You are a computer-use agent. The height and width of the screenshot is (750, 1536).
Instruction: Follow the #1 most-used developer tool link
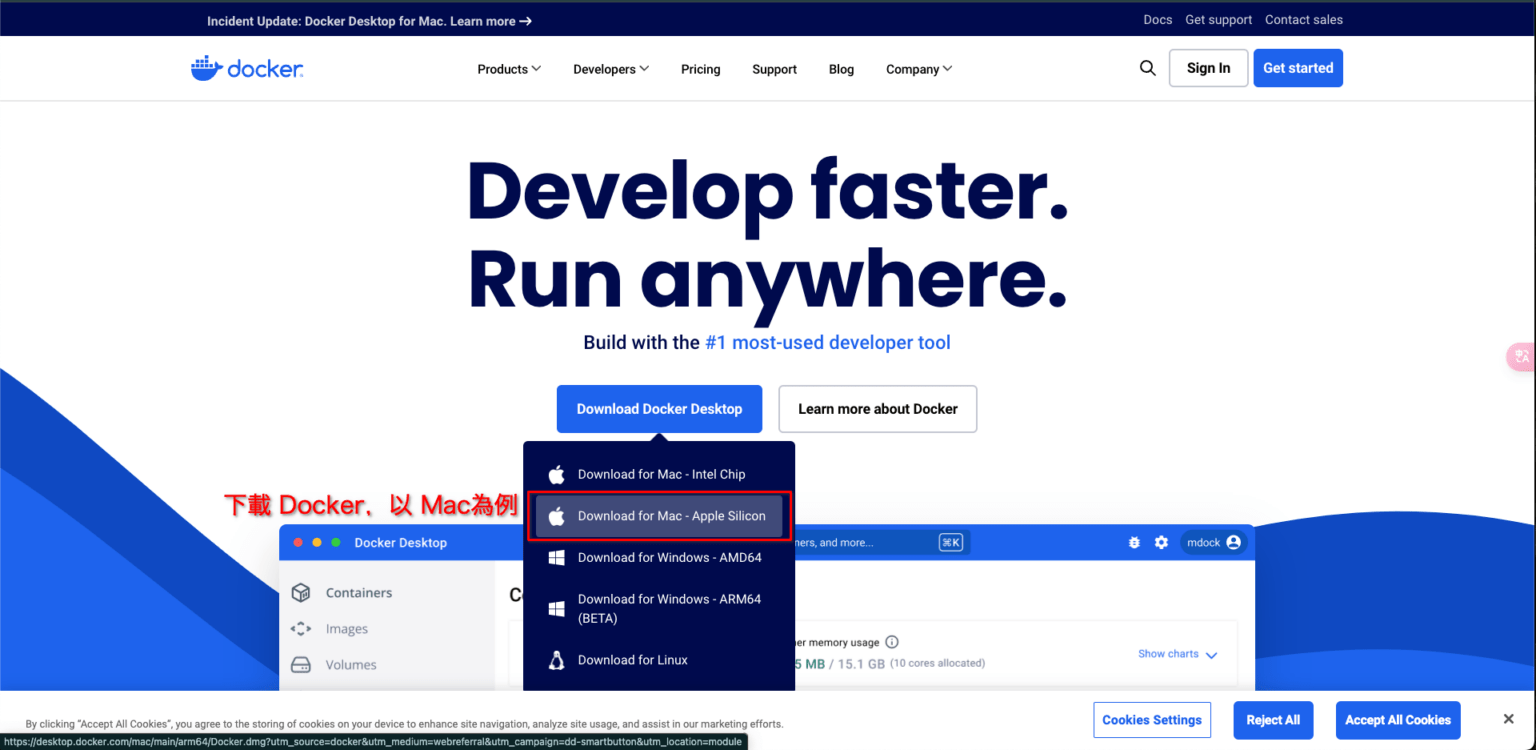pos(828,343)
